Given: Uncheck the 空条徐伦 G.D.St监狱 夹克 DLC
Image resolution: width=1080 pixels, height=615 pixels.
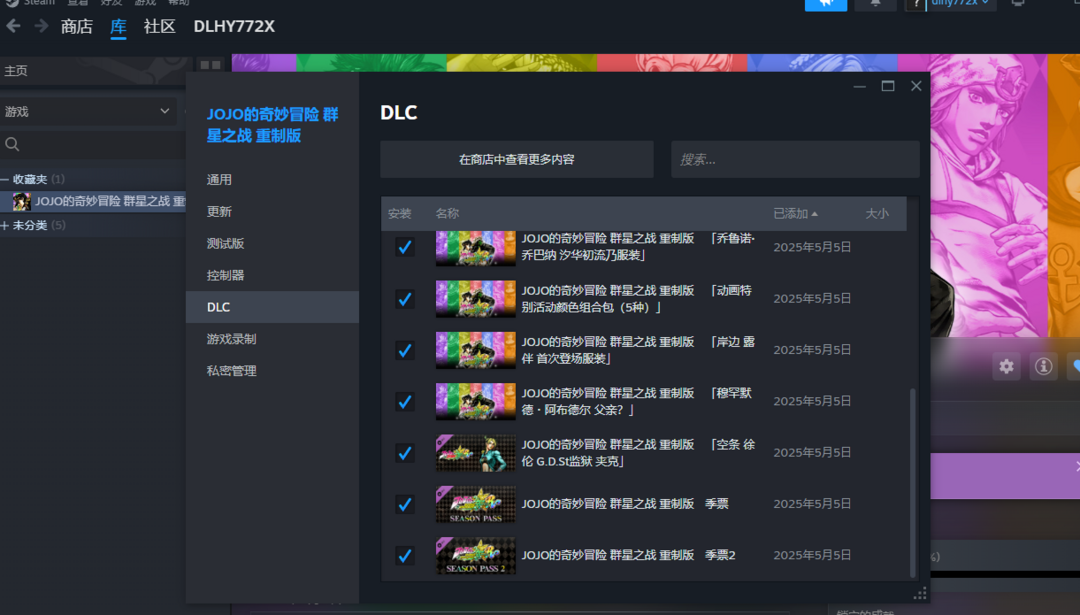Looking at the screenshot, I should click(x=405, y=452).
